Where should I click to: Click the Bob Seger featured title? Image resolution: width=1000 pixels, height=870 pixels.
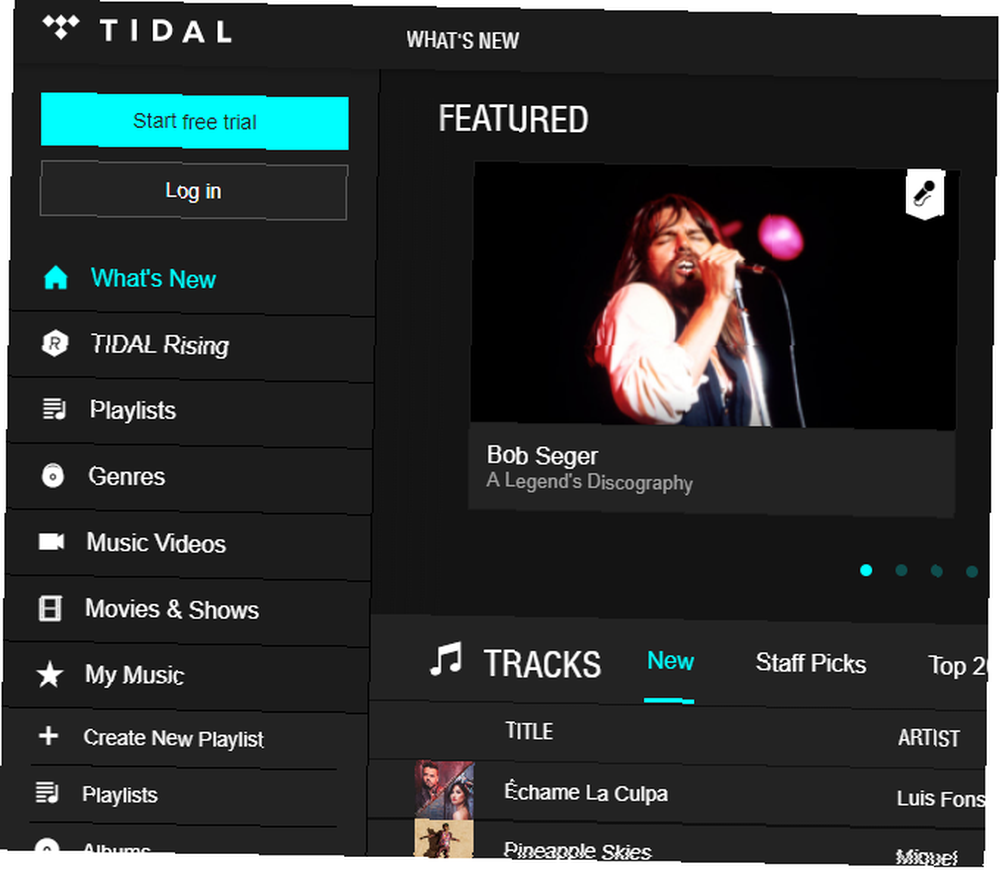542,455
